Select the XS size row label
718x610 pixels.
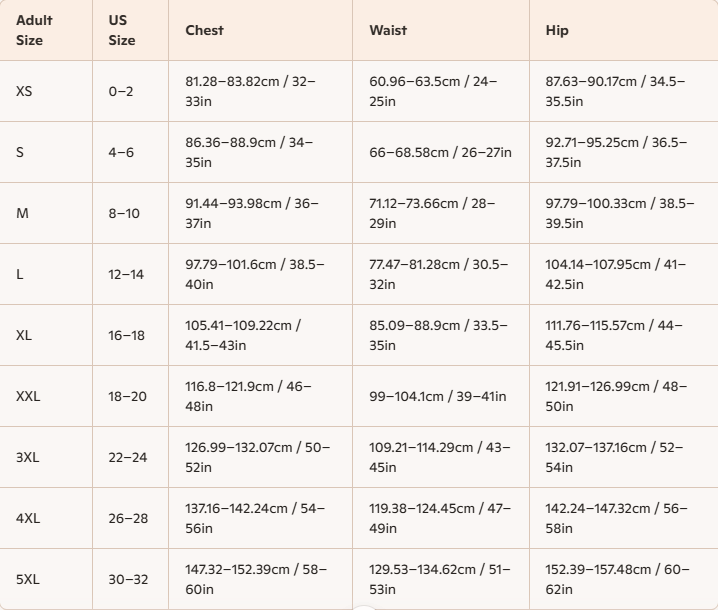[x=24, y=91]
